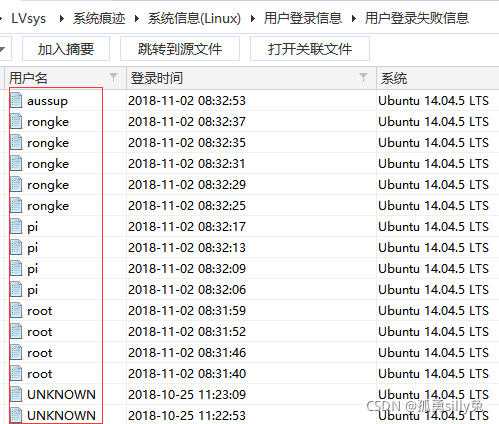Click the file icon of pi 08:32:06 row

coord(16,289)
